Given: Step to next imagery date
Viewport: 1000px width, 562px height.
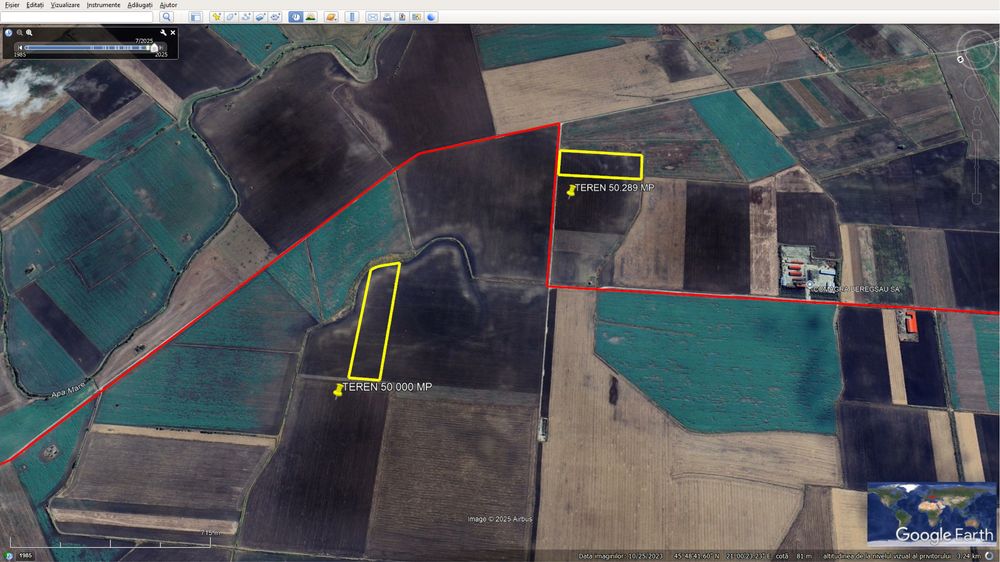Looking at the screenshot, I should click(161, 48).
